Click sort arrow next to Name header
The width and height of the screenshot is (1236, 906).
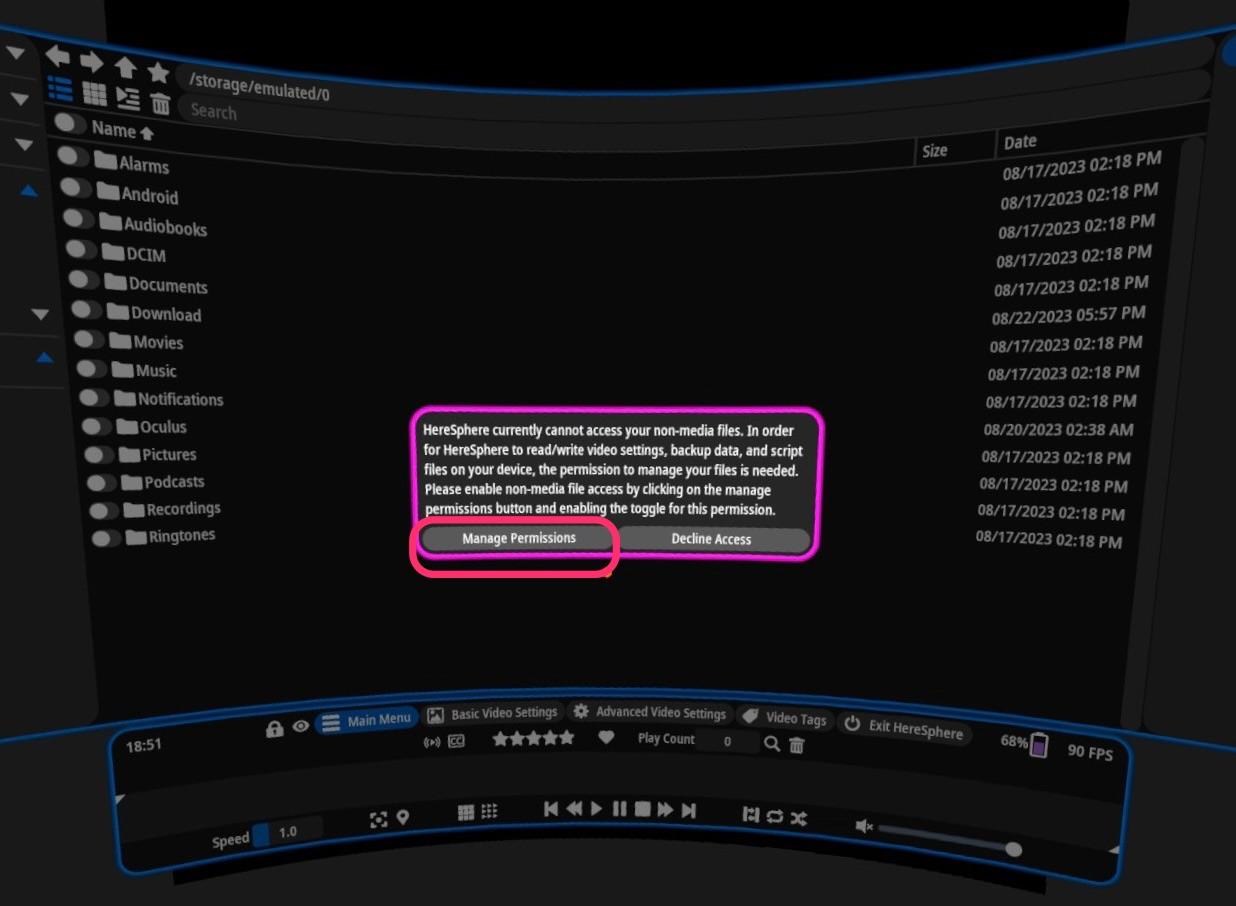click(147, 133)
